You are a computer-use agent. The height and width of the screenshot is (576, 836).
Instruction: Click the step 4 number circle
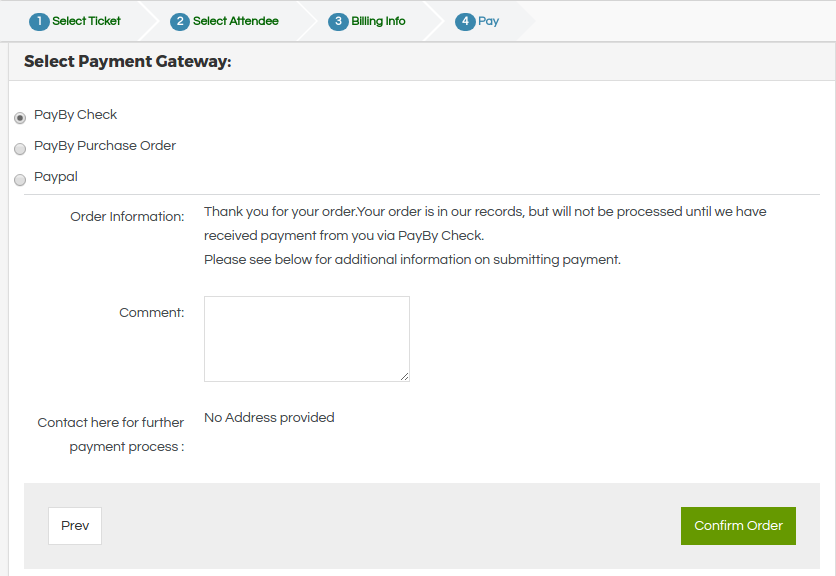point(465,21)
